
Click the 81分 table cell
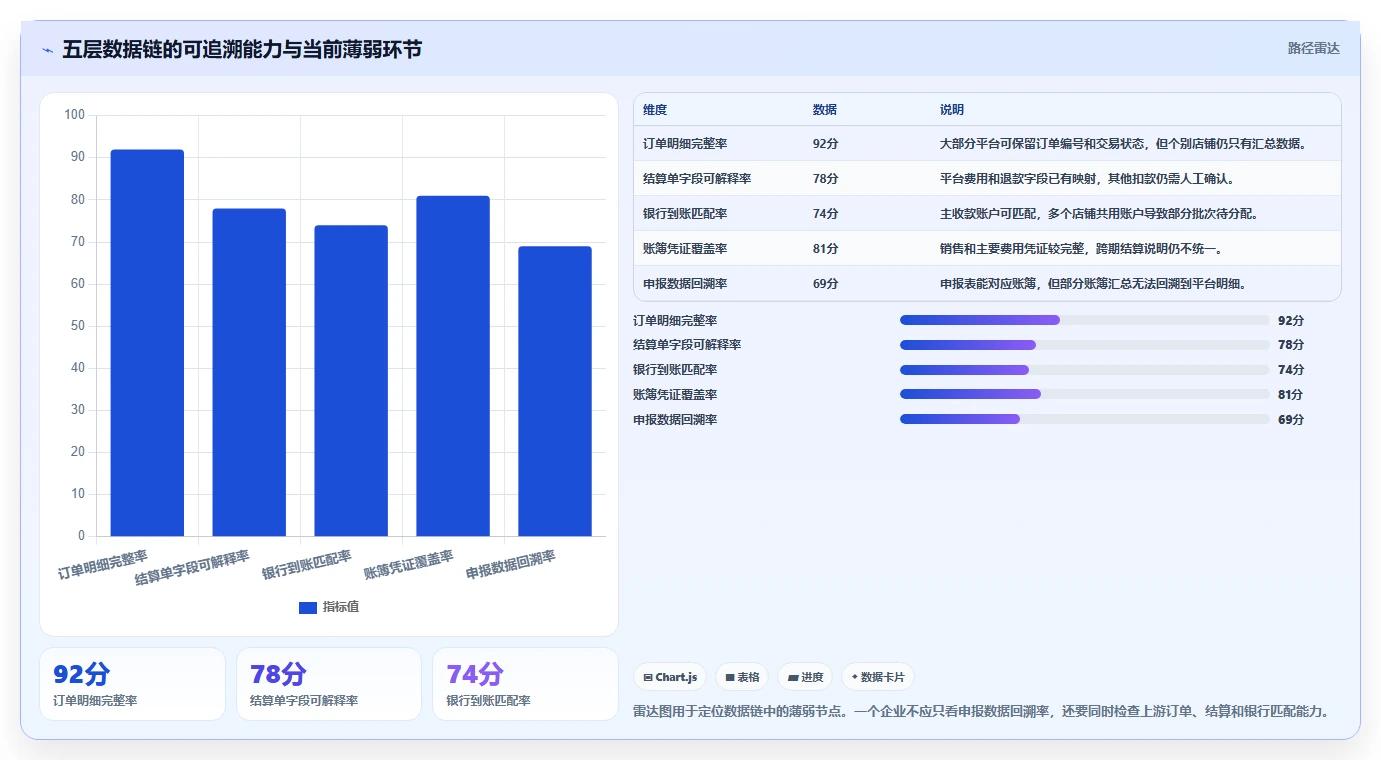click(x=826, y=249)
